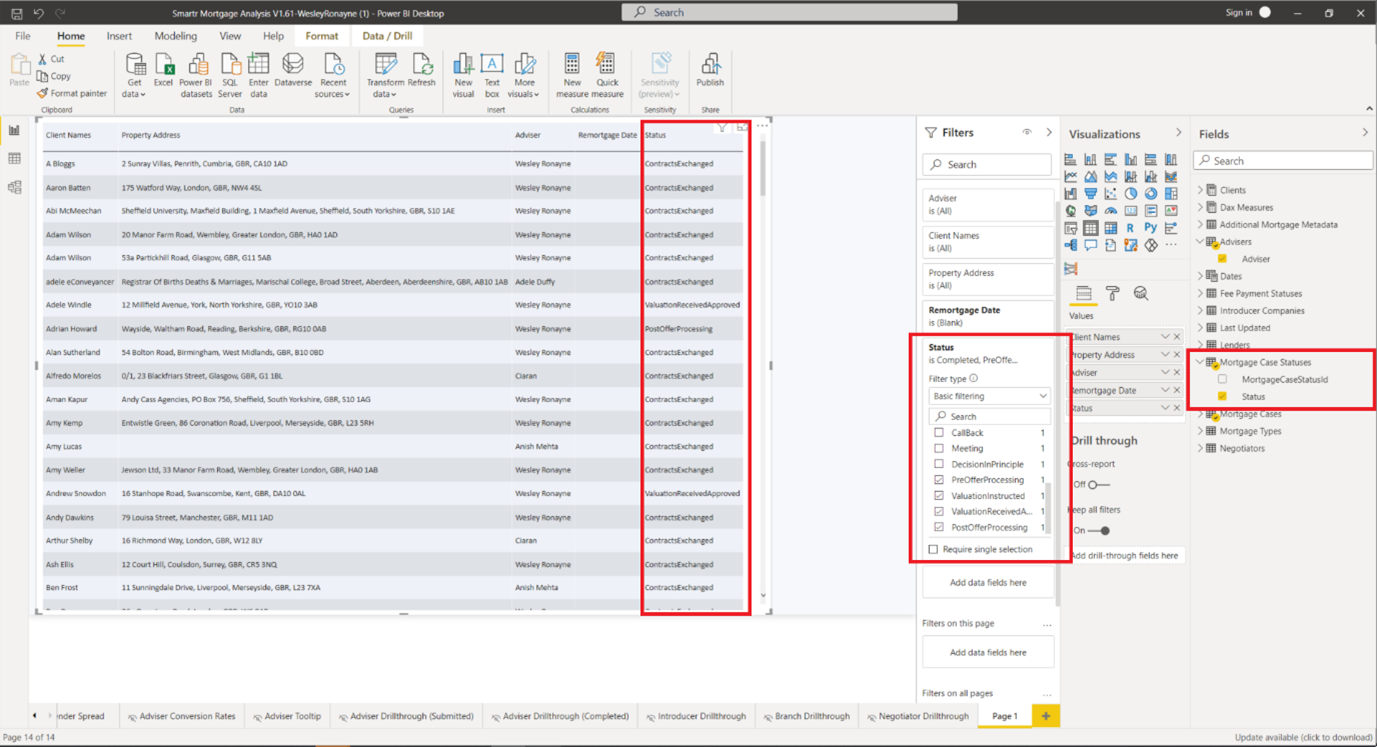
Task: Check the CallBack status filter
Action: 939,433
